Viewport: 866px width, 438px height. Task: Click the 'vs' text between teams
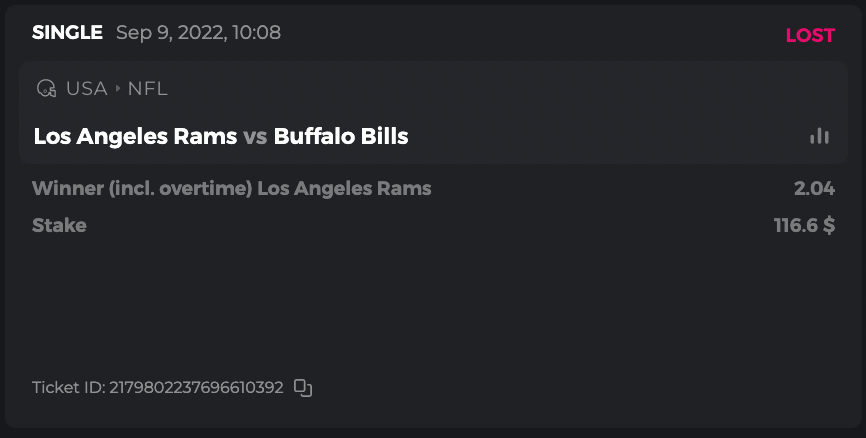pyautogui.click(x=255, y=136)
